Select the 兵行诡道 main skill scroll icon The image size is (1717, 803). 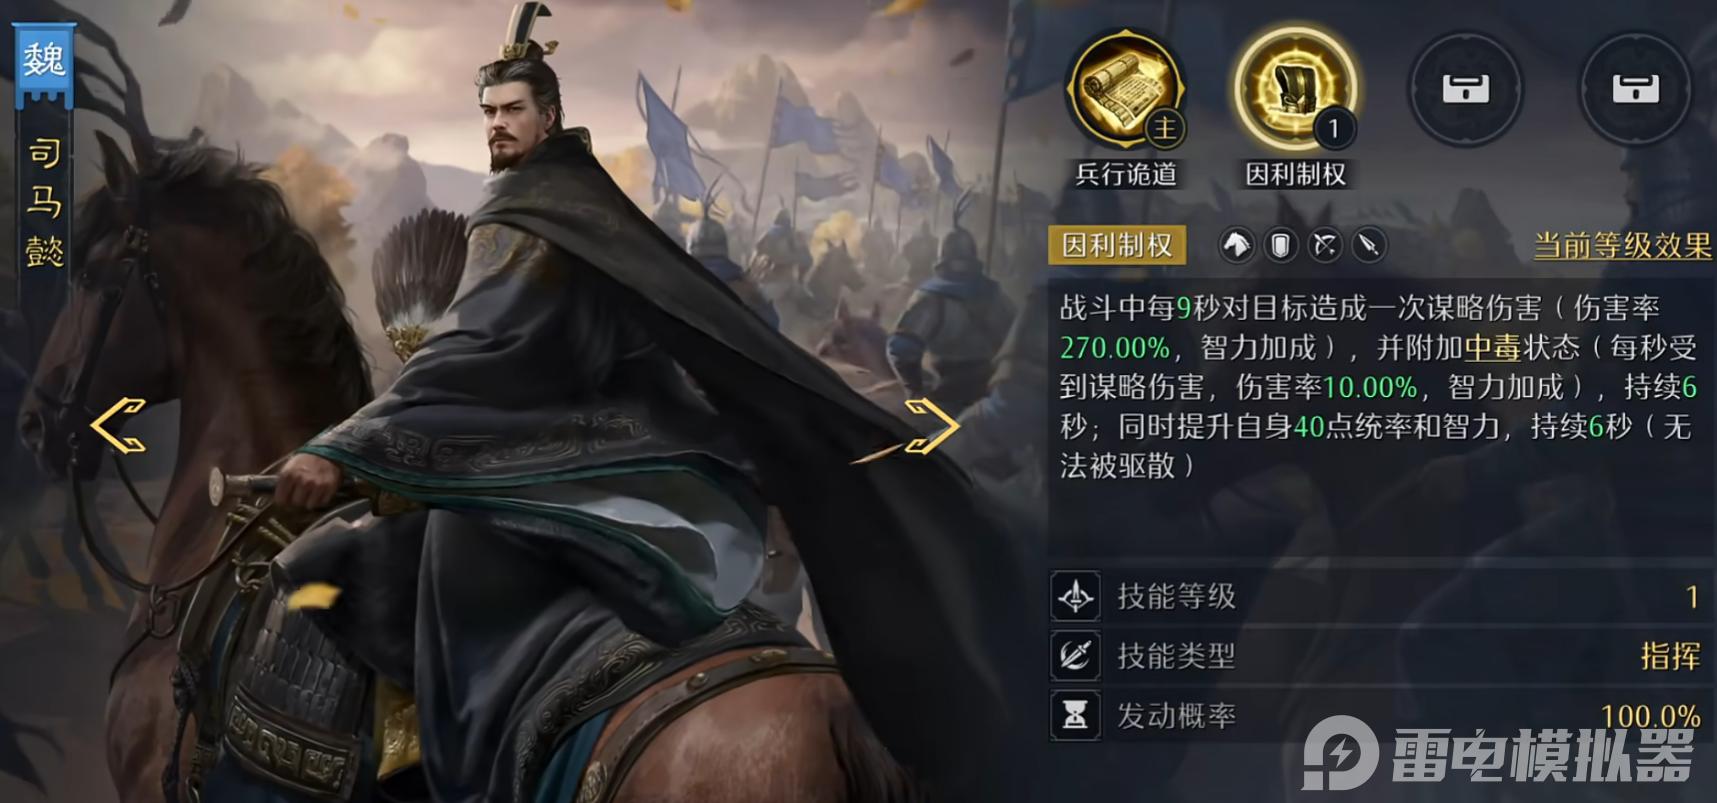[1125, 89]
